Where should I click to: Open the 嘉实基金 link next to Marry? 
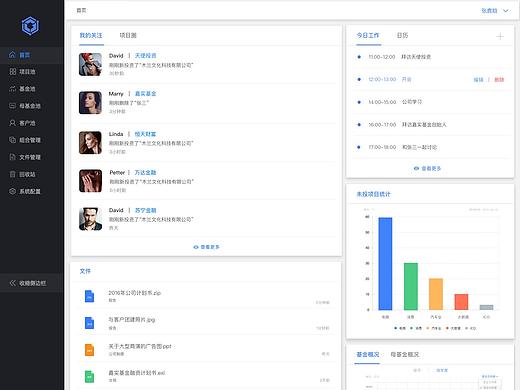(145, 94)
